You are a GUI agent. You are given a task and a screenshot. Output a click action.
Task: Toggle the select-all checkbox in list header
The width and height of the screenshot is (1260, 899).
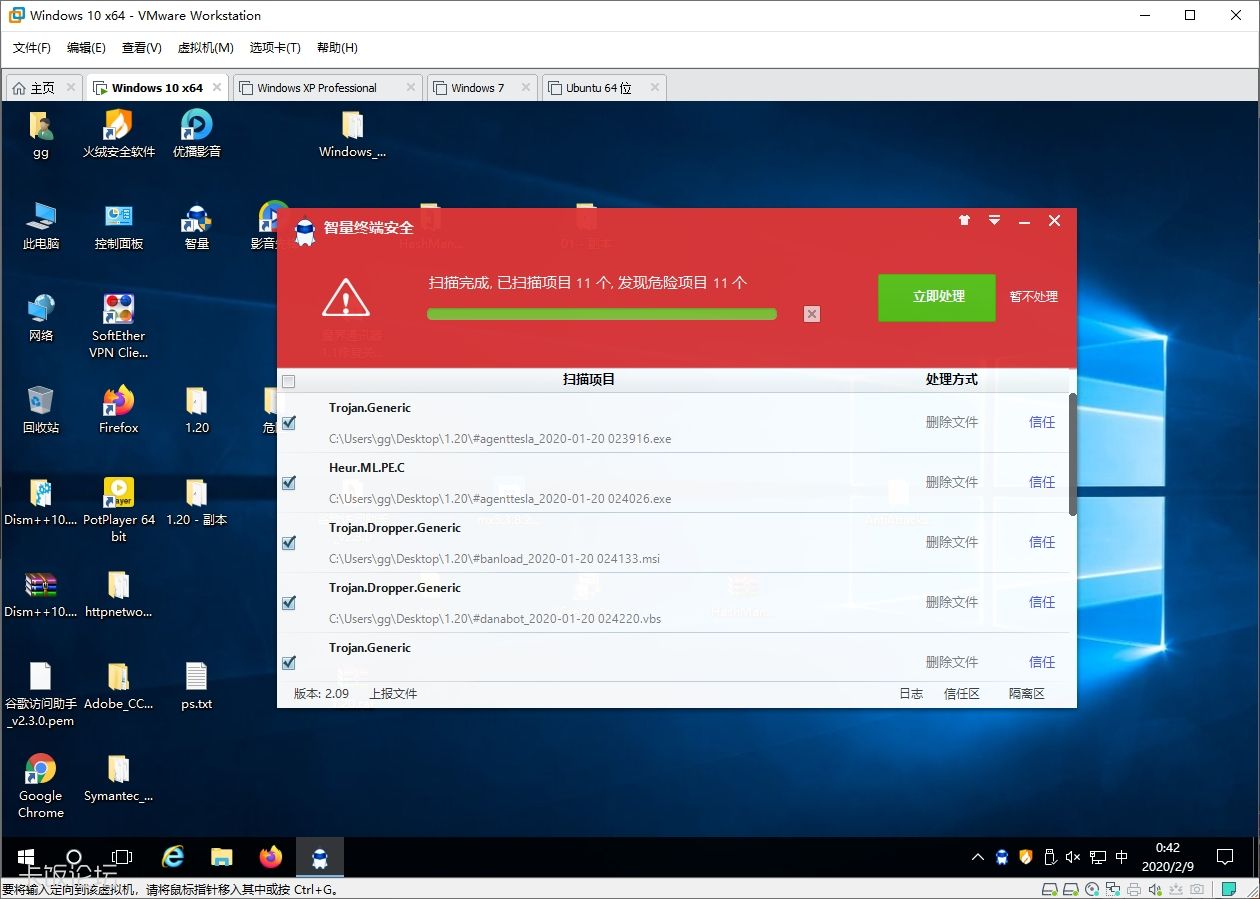pos(289,381)
